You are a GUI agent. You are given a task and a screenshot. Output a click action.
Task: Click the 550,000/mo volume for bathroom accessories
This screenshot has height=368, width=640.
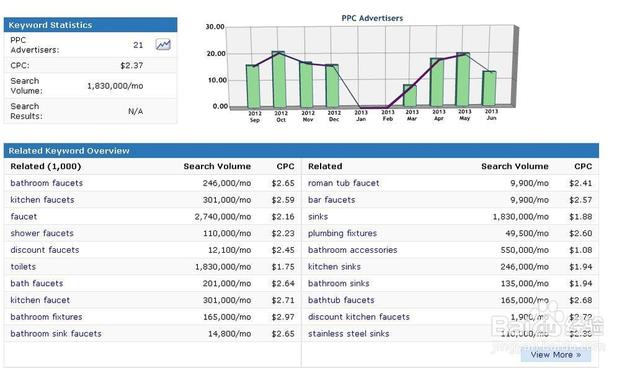[x=524, y=250]
